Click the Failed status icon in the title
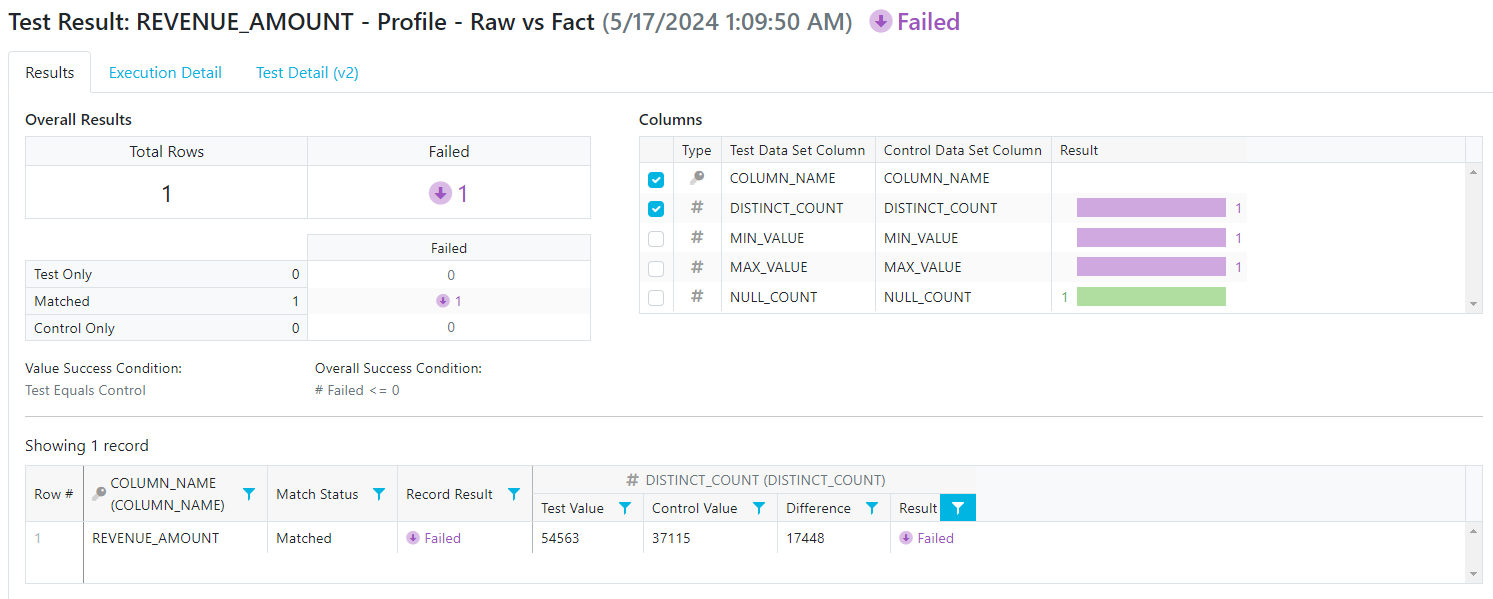The width and height of the screenshot is (1493, 599). (x=880, y=22)
